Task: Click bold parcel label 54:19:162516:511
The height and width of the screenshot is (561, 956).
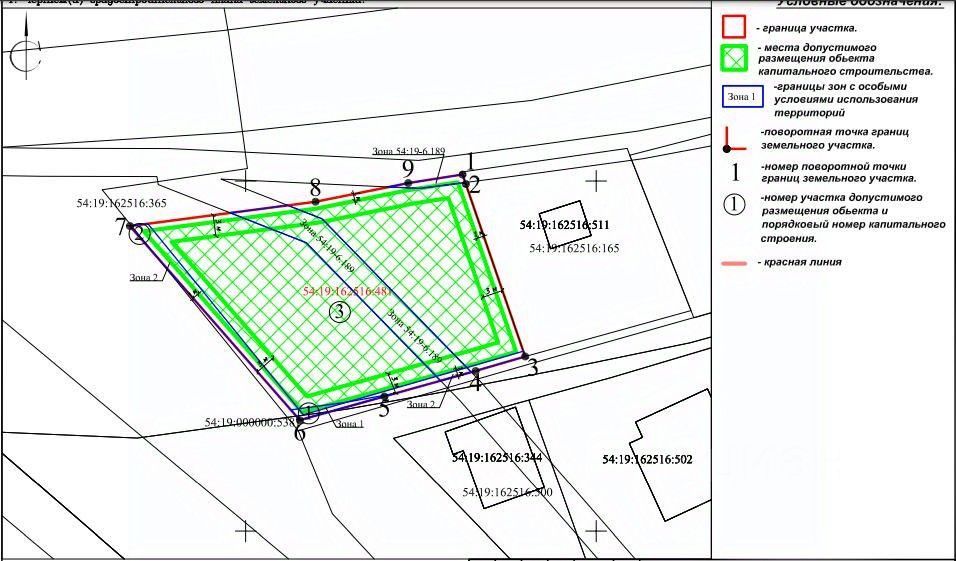Action: 565,225
